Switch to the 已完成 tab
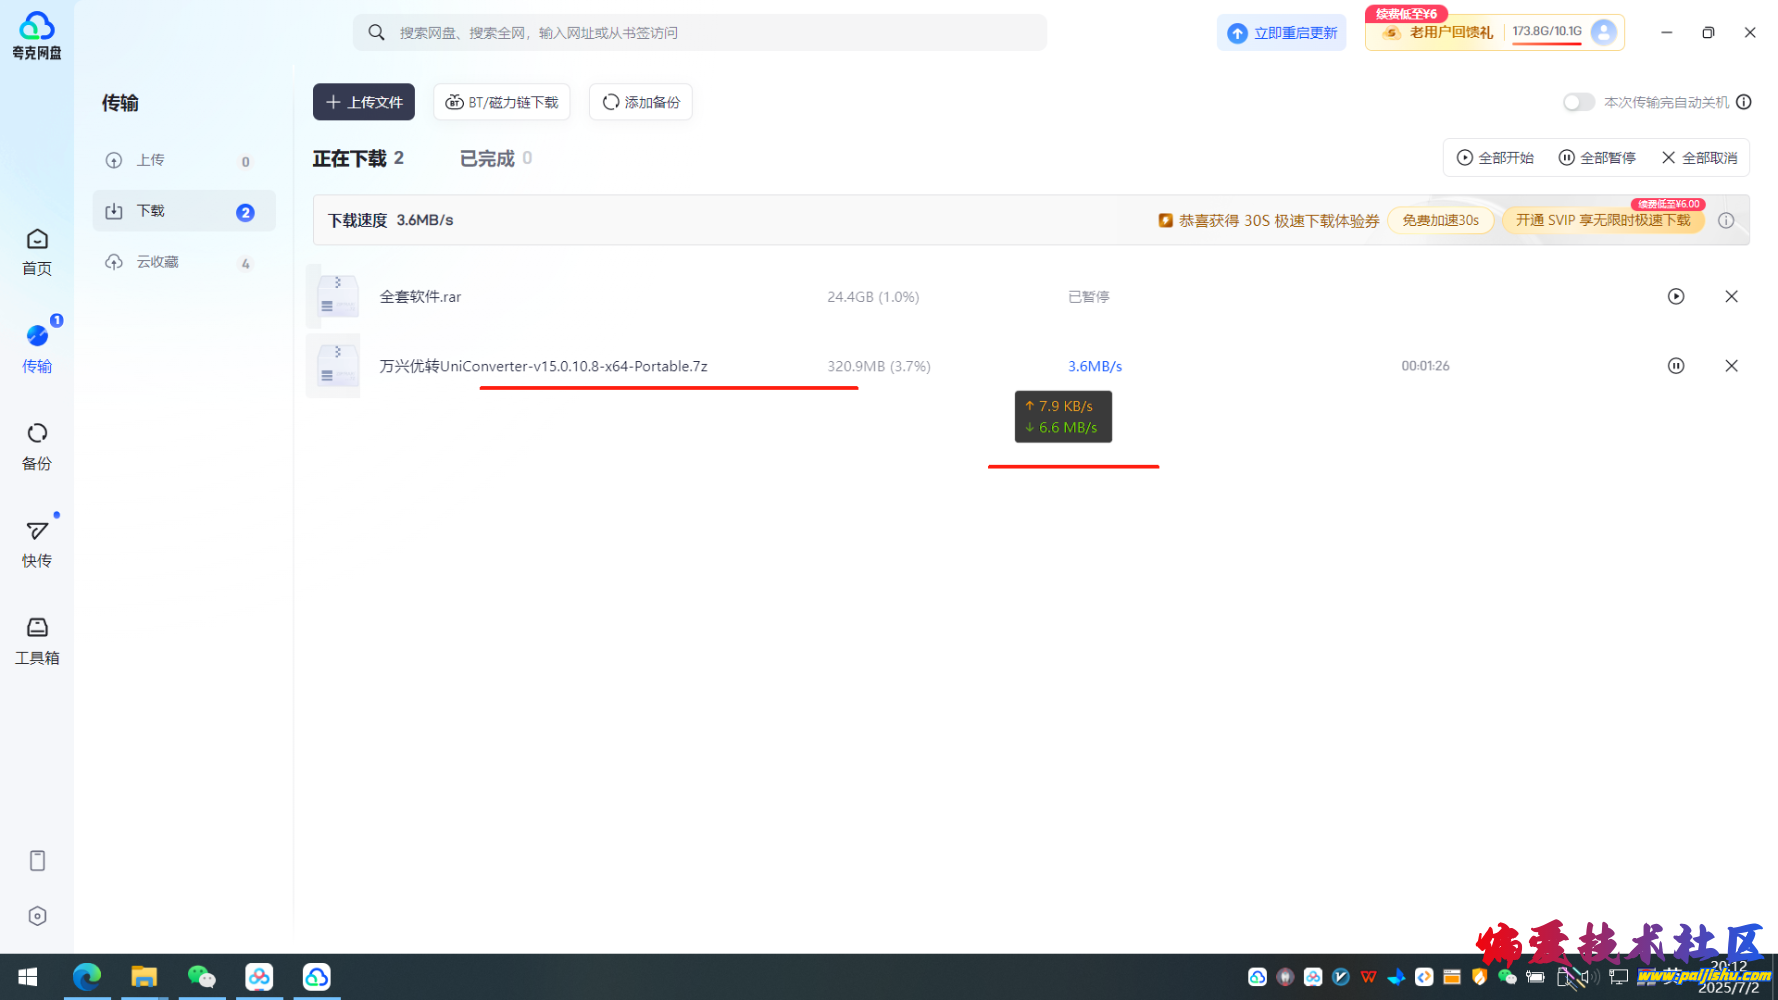Image resolution: width=1778 pixels, height=1000 pixels. coord(487,157)
